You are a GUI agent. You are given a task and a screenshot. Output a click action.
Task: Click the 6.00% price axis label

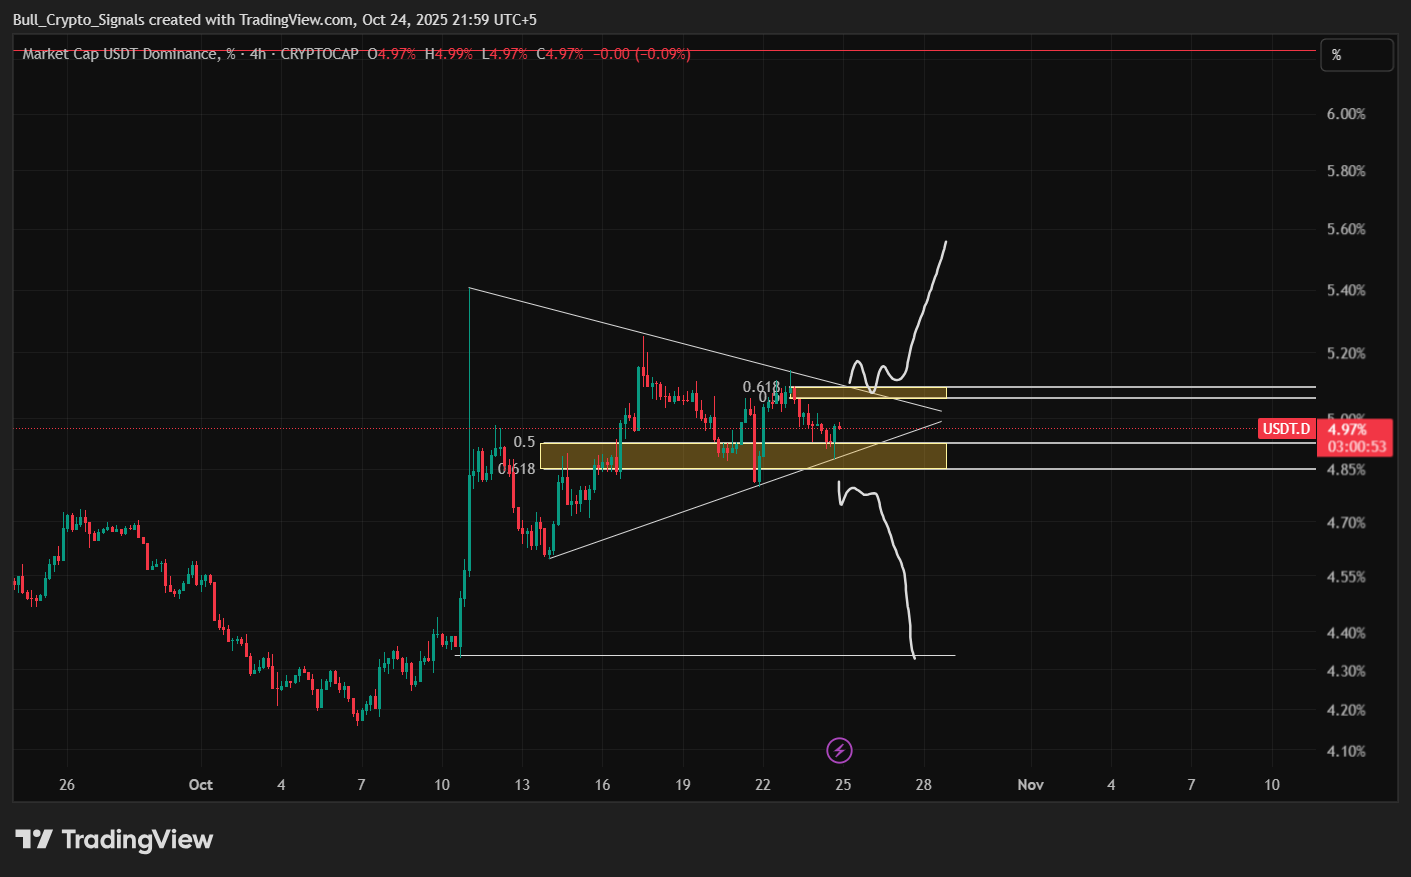click(x=1345, y=114)
